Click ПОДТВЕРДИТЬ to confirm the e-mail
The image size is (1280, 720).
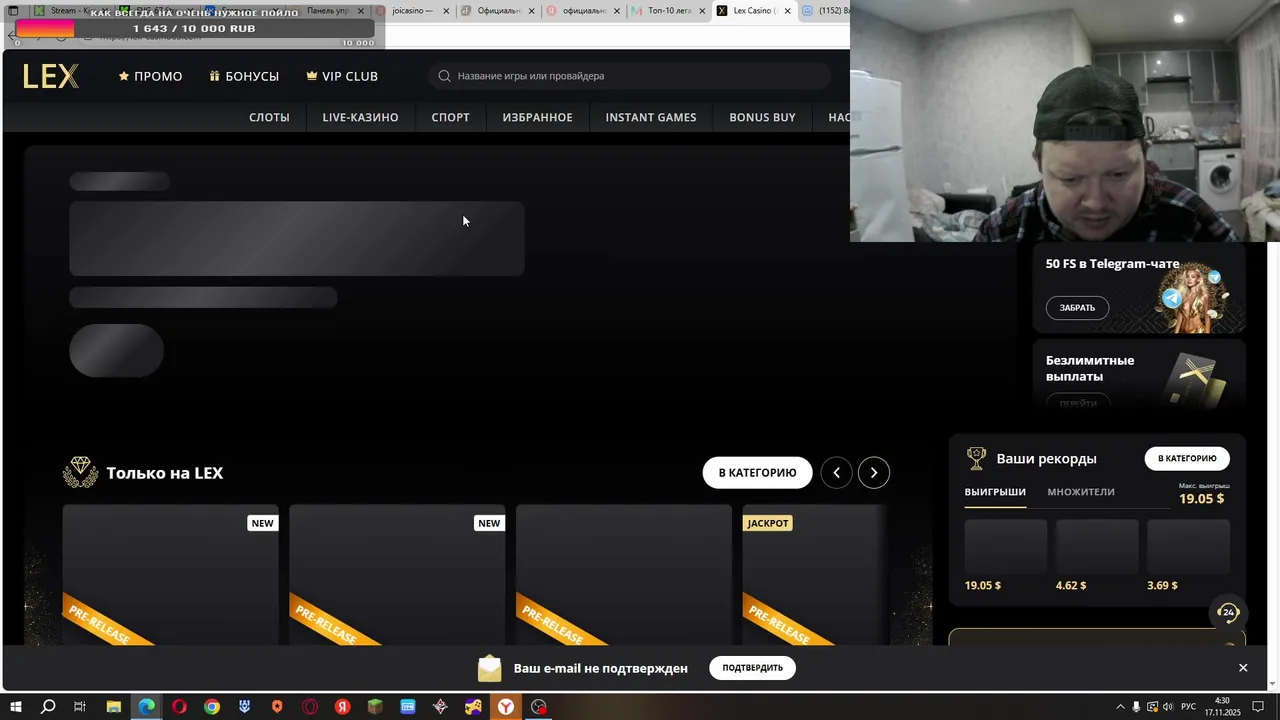click(752, 668)
